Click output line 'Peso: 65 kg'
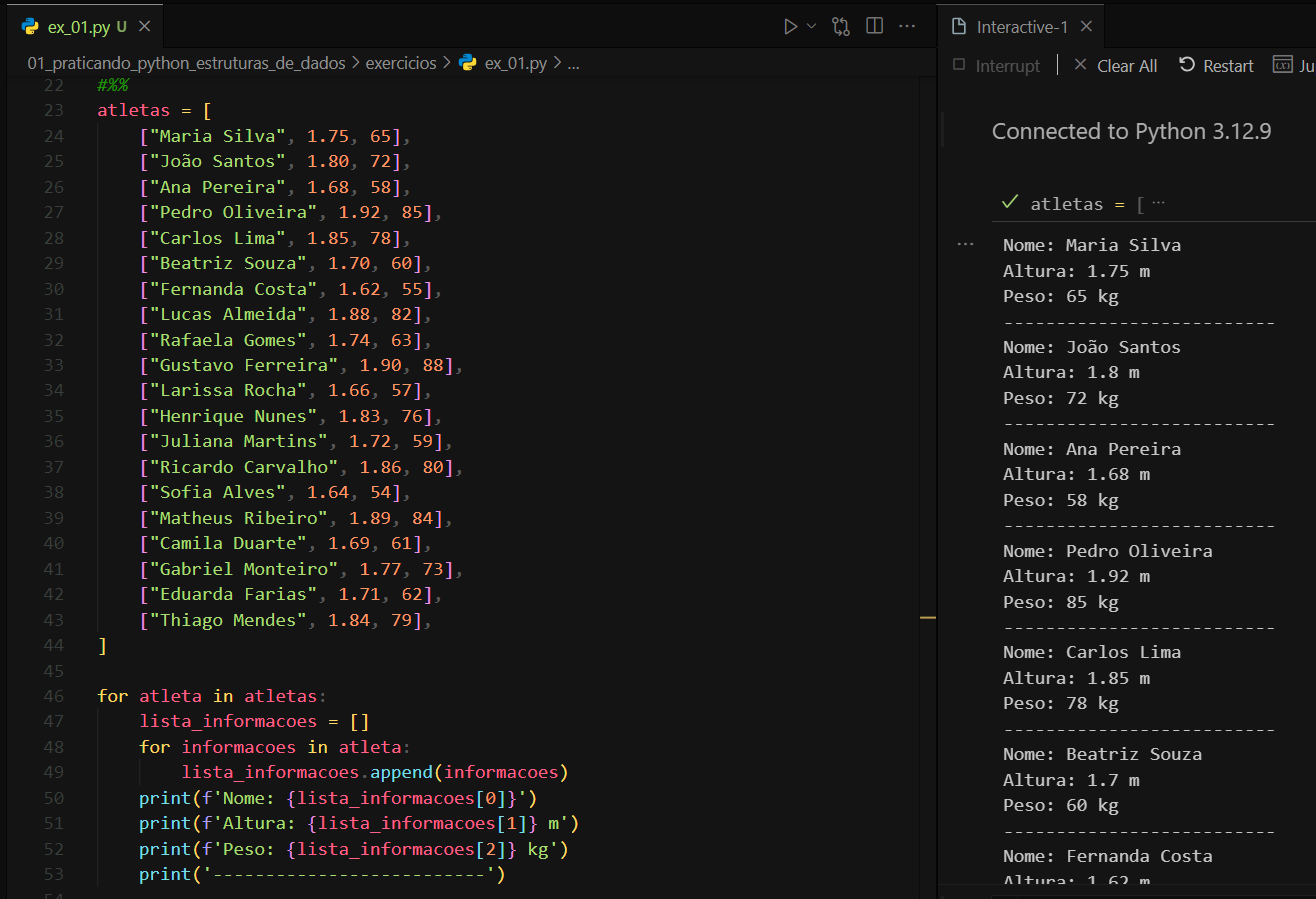Viewport: 1316px width, 899px height. (x=1061, y=296)
